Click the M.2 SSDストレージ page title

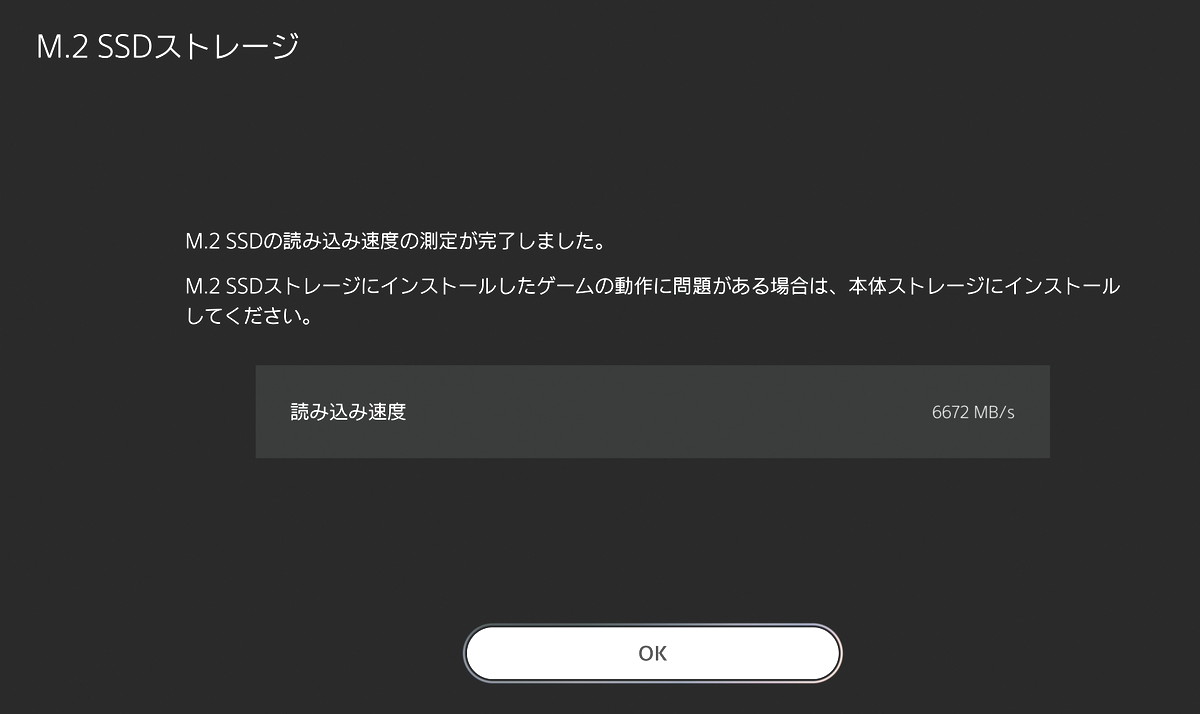168,47
